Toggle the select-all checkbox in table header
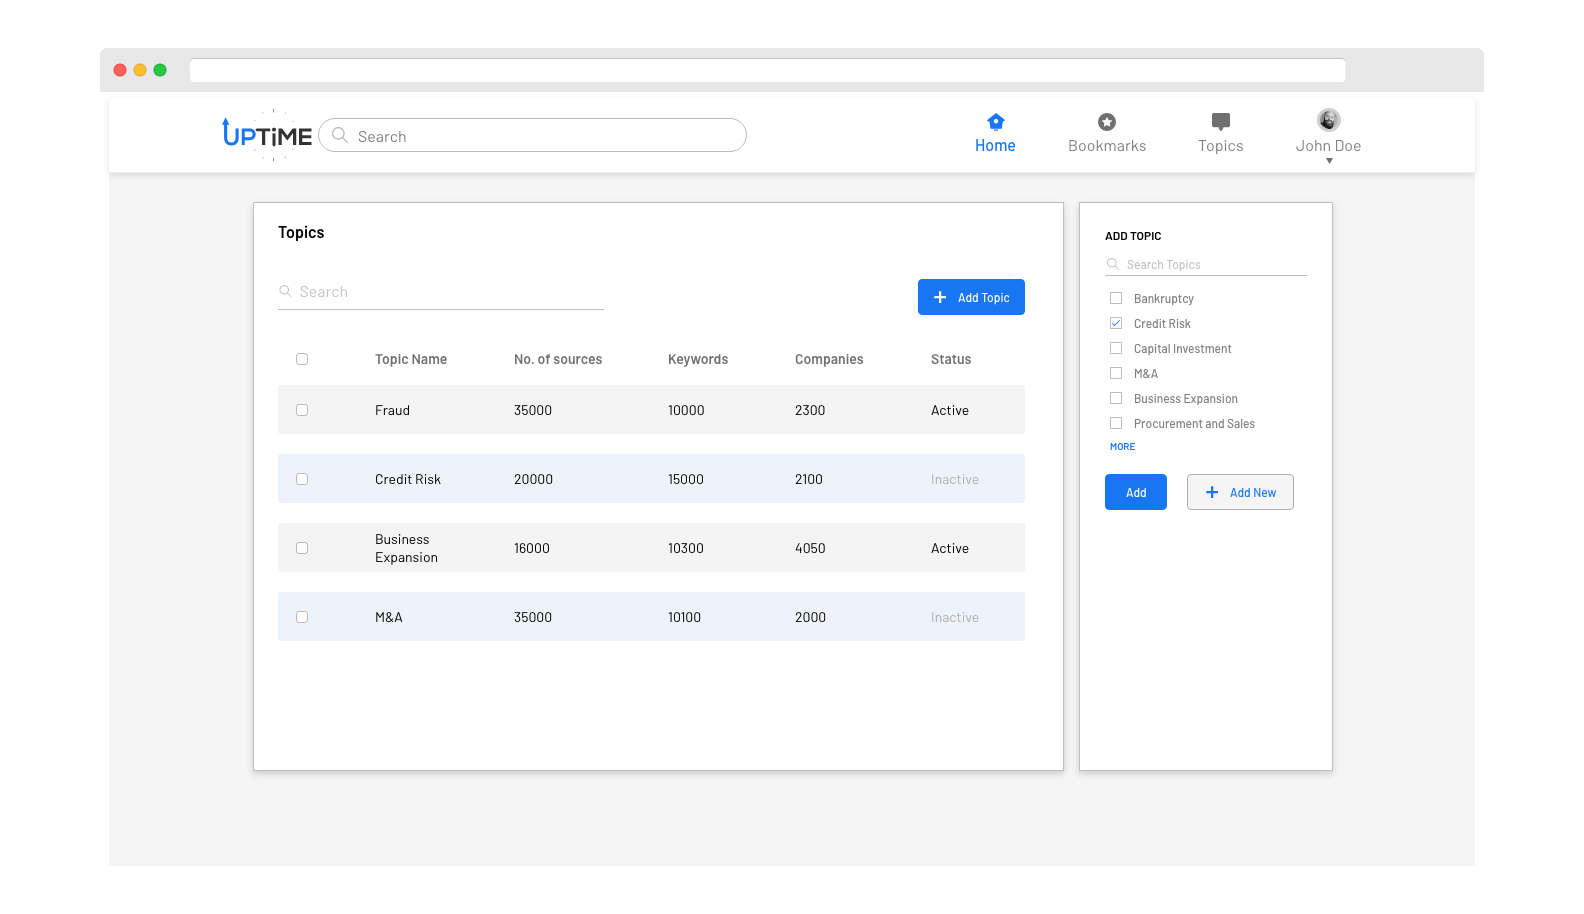The height and width of the screenshot is (914, 1584). [302, 359]
